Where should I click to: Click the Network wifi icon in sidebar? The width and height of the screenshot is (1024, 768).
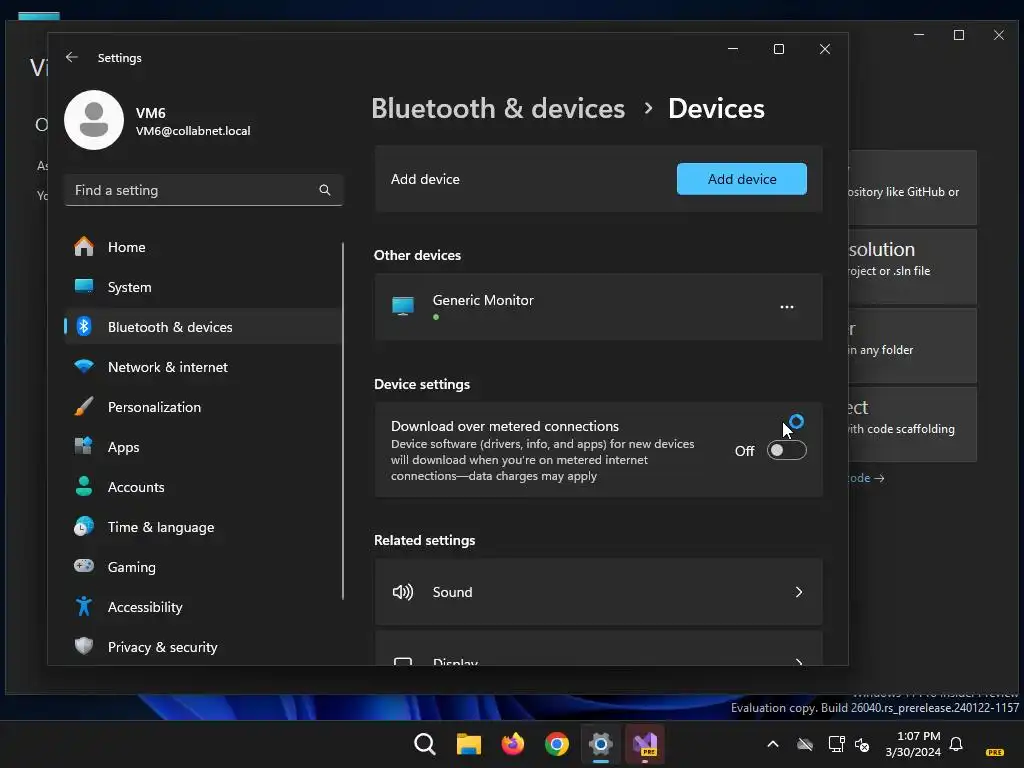pos(84,366)
